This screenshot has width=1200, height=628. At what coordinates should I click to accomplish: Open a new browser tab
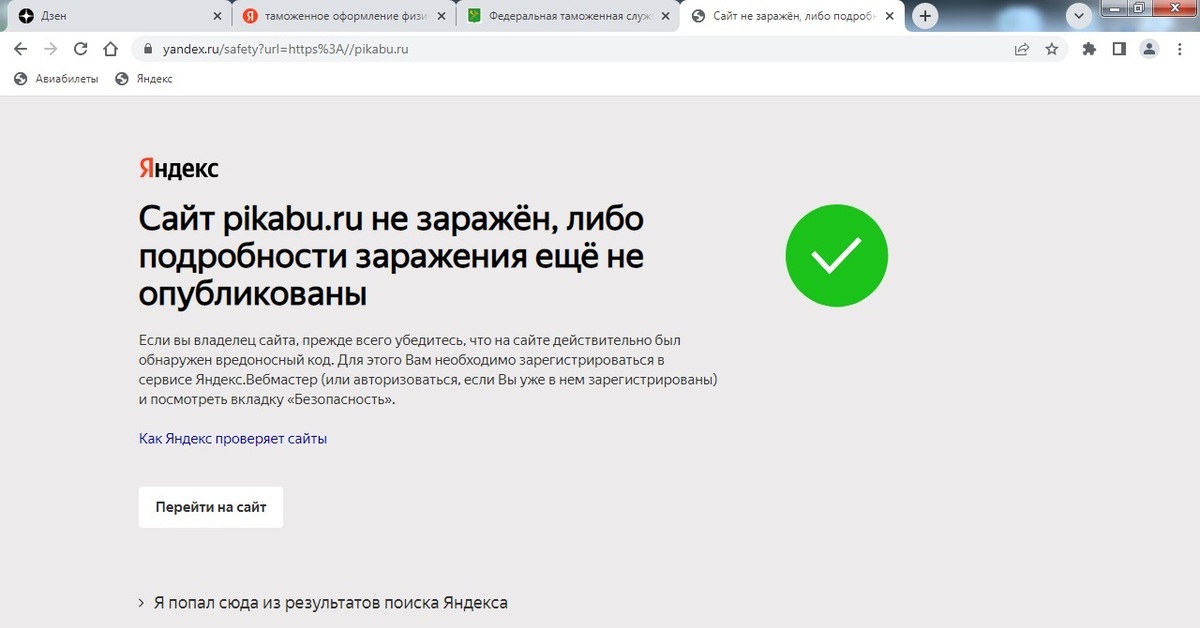point(926,16)
